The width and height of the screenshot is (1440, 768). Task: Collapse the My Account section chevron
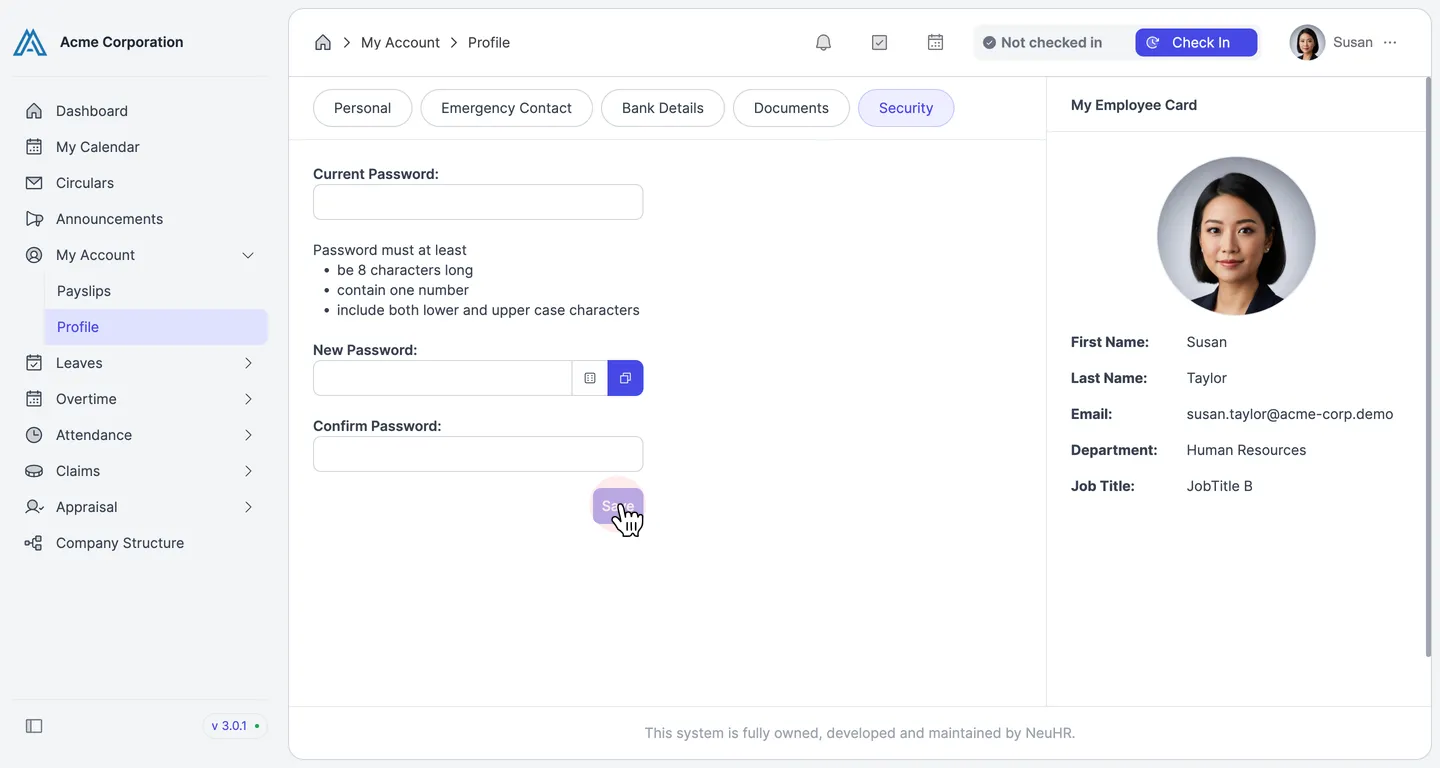click(x=248, y=255)
